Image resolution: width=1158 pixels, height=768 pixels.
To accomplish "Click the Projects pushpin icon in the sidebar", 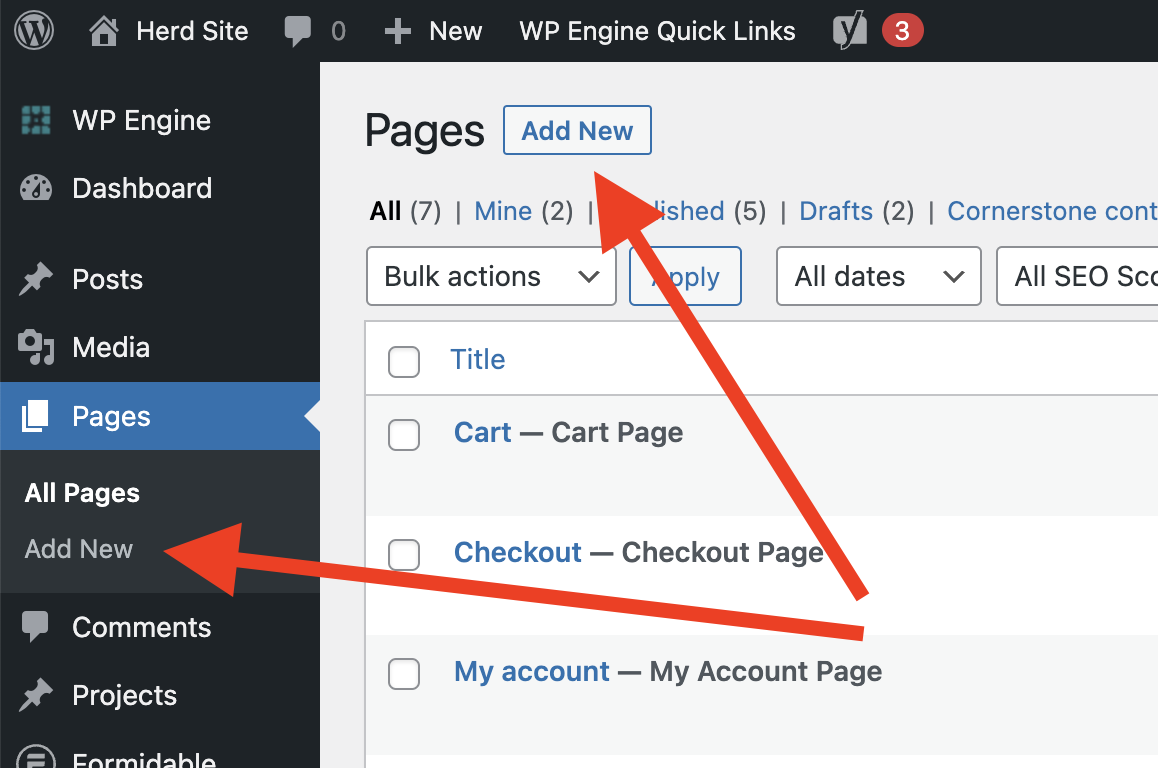I will [x=36, y=696].
